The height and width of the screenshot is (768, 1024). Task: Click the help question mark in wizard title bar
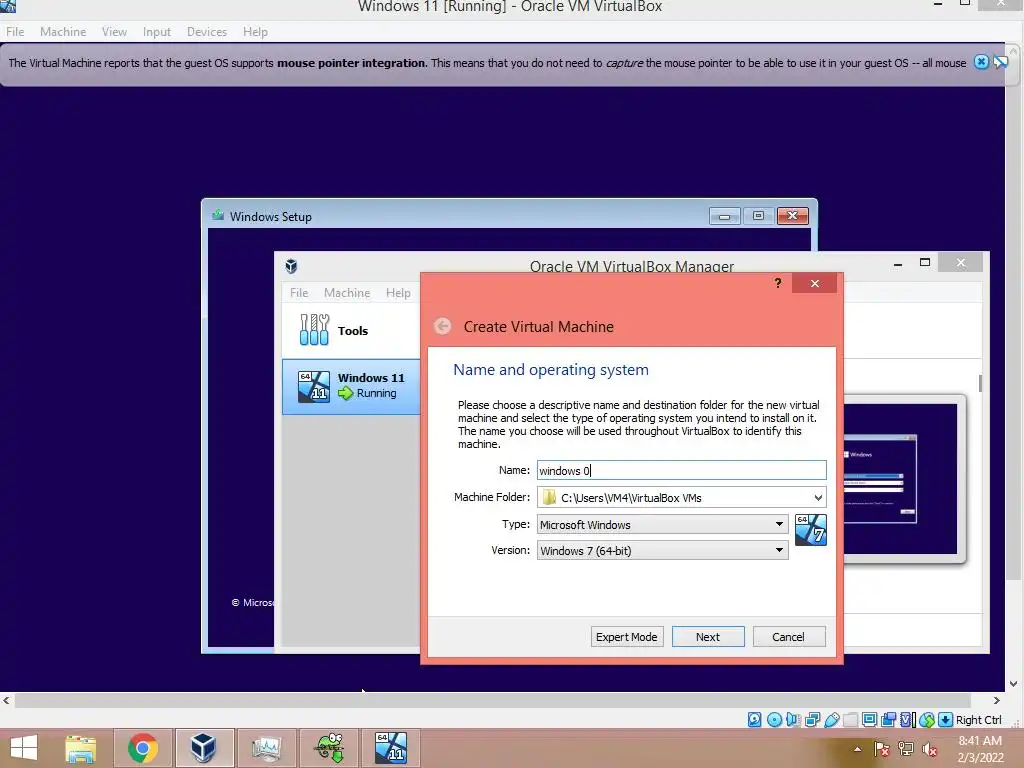[x=777, y=283]
